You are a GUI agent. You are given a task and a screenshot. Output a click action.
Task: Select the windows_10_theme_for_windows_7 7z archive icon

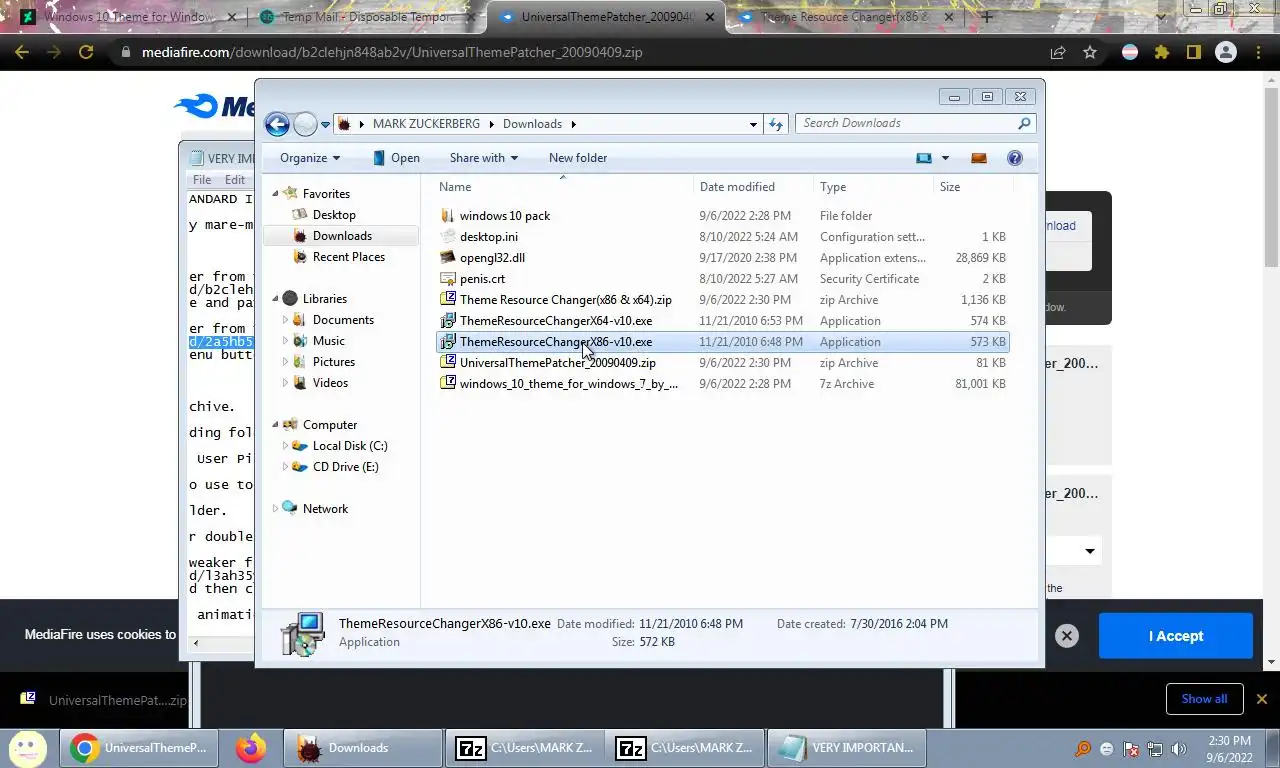(x=448, y=384)
